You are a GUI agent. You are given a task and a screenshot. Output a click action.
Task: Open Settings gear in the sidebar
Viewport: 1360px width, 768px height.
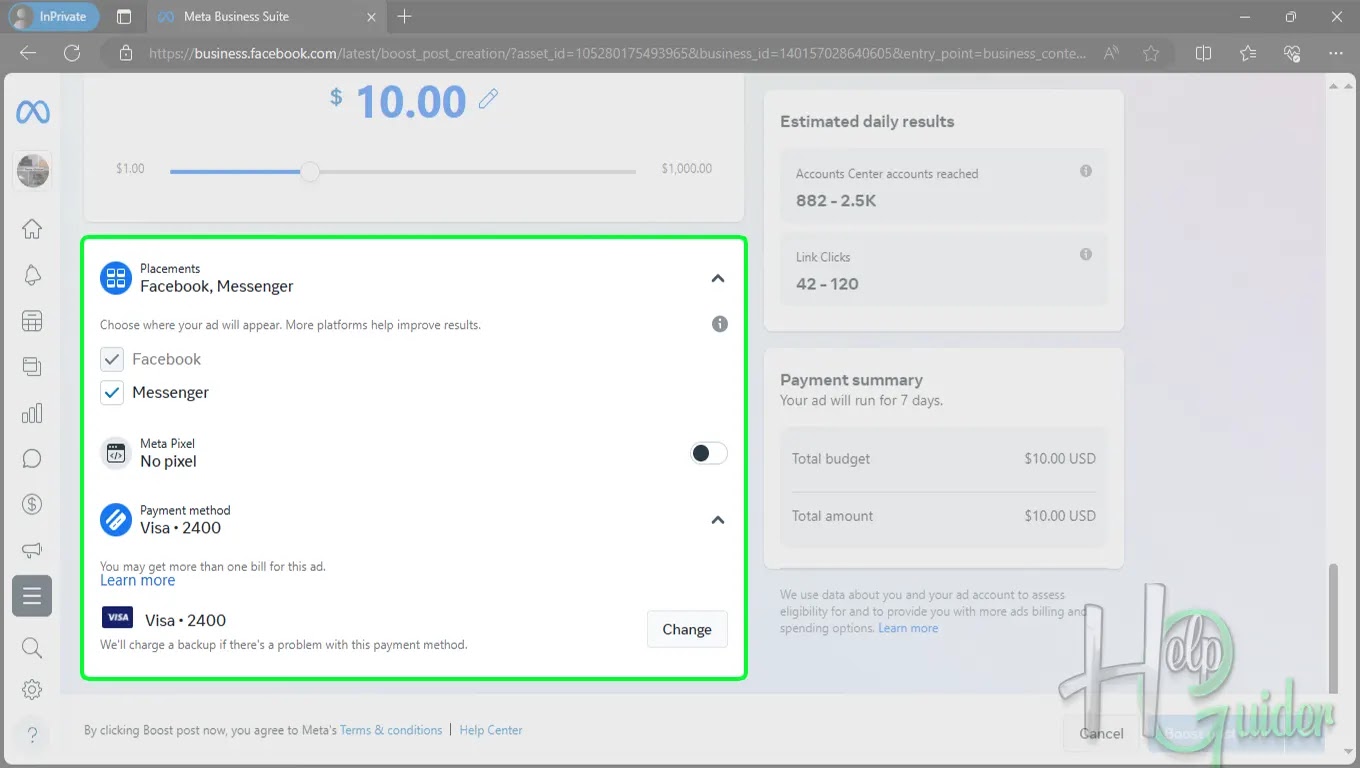coord(32,690)
